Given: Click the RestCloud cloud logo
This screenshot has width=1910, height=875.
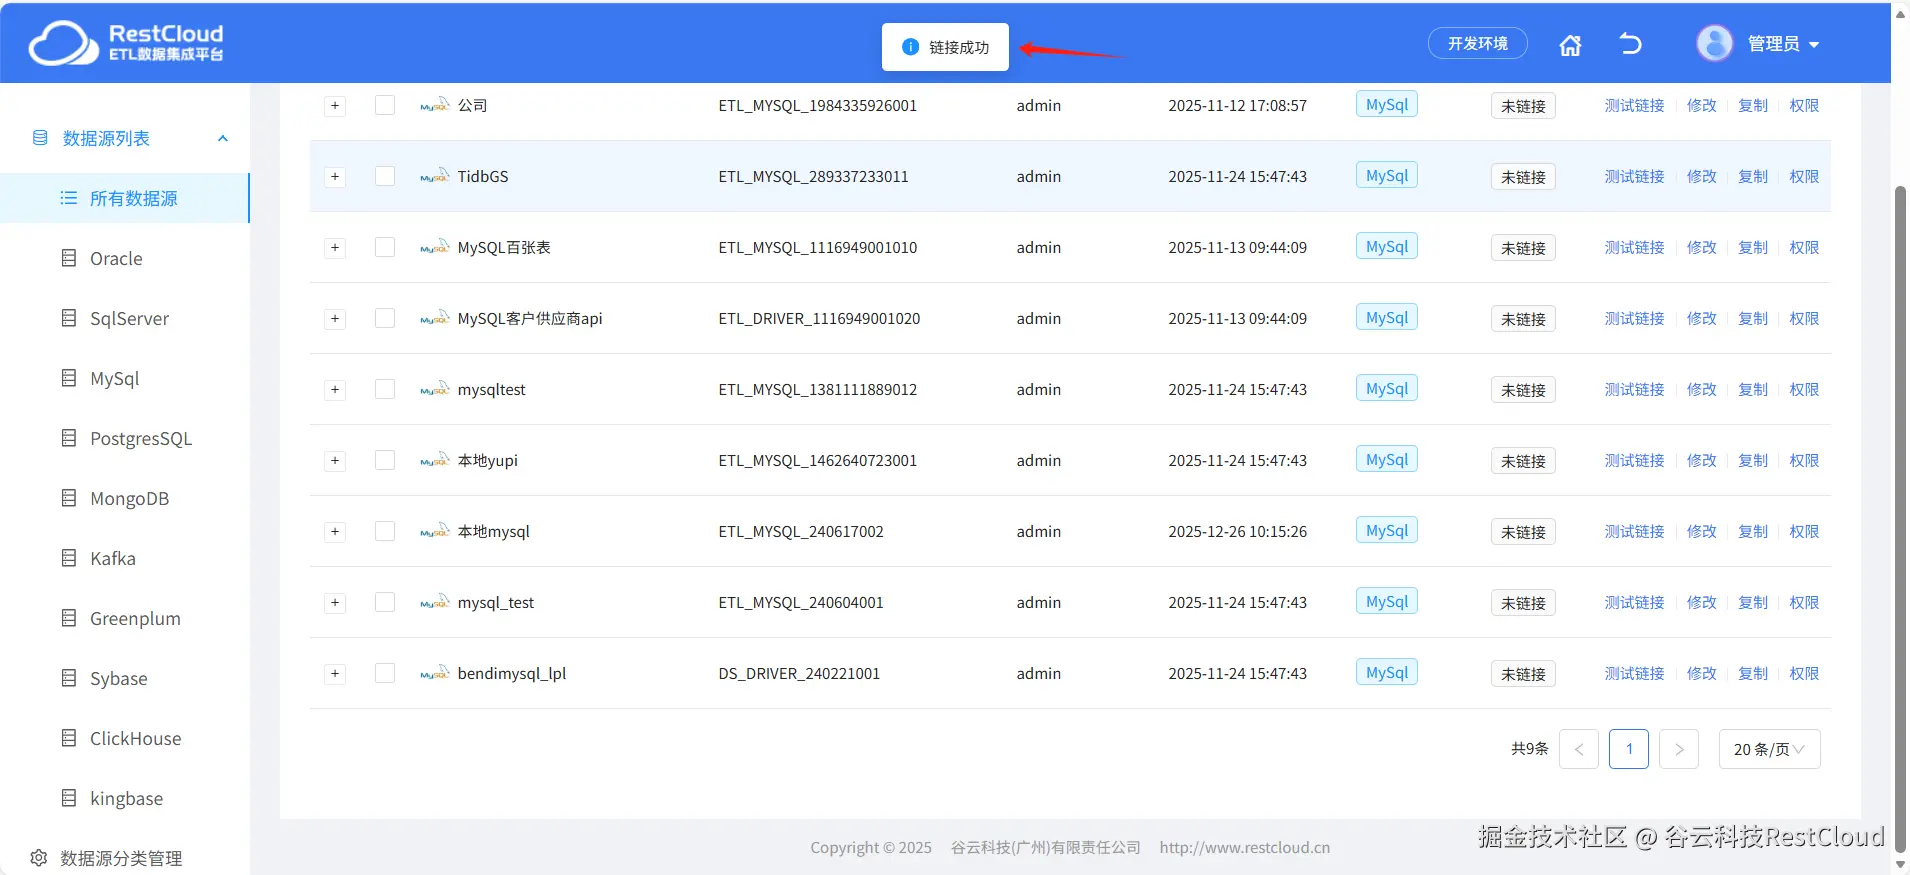Looking at the screenshot, I should pyautogui.click(x=64, y=43).
